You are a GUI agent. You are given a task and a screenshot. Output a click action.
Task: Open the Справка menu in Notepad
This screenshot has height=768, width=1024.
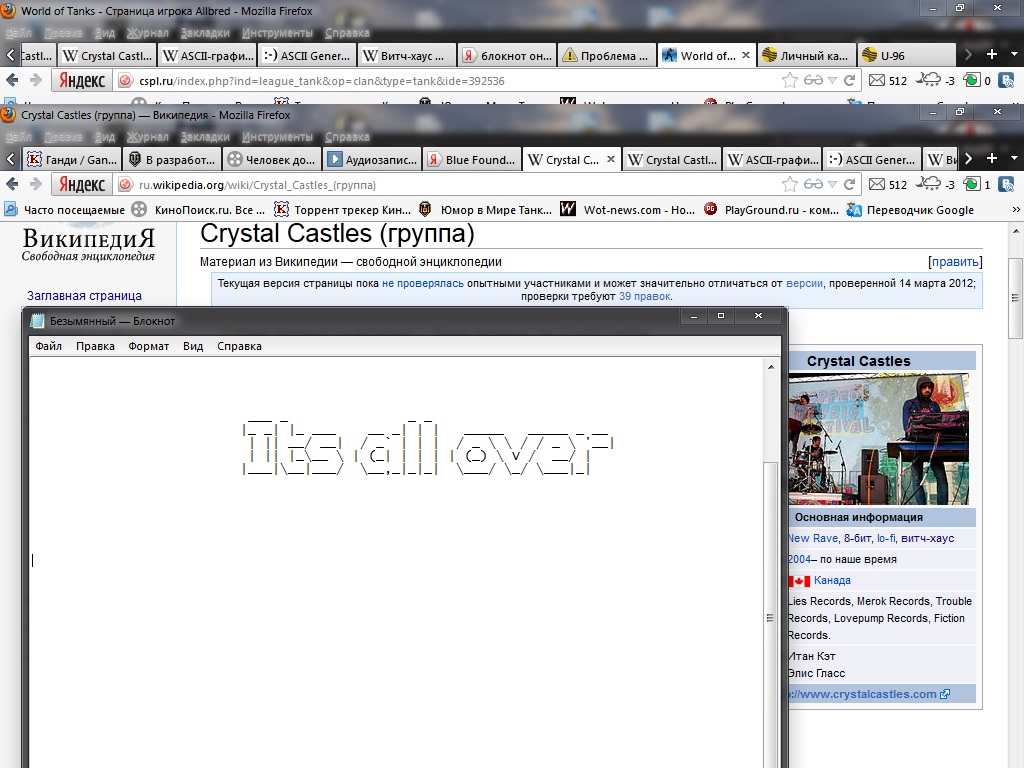click(x=239, y=346)
